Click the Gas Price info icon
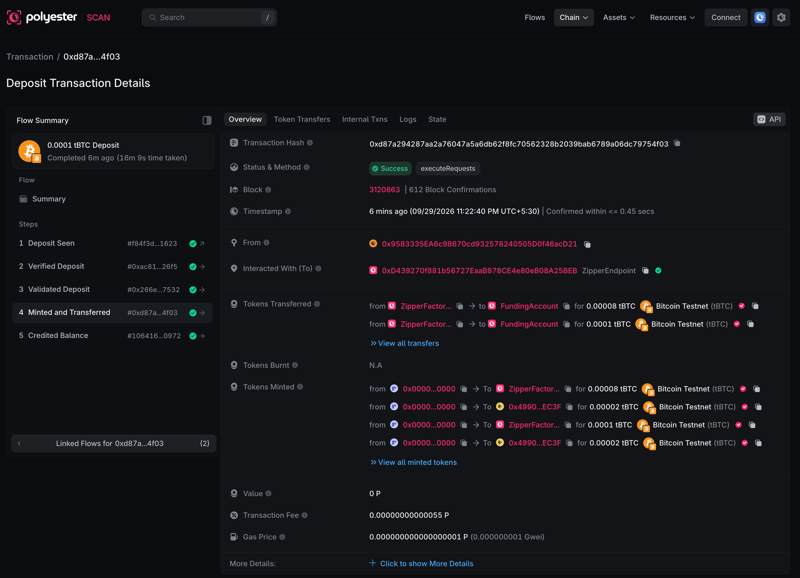Viewport: 800px width, 578px height. [282, 537]
